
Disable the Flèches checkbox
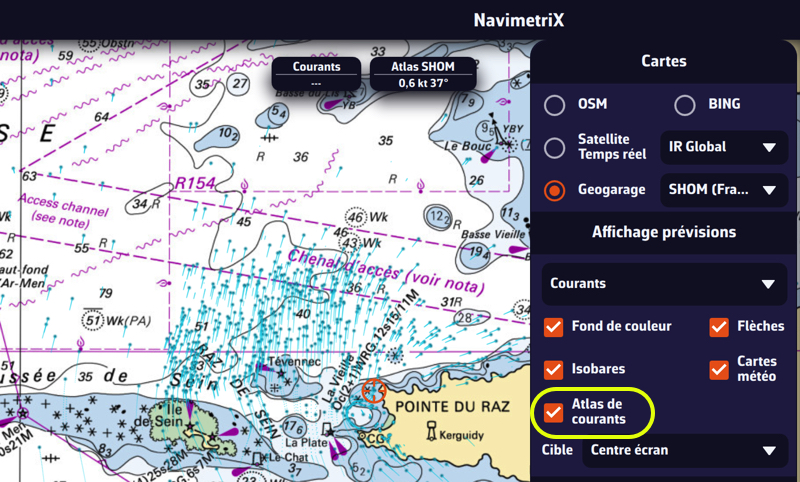coord(719,326)
